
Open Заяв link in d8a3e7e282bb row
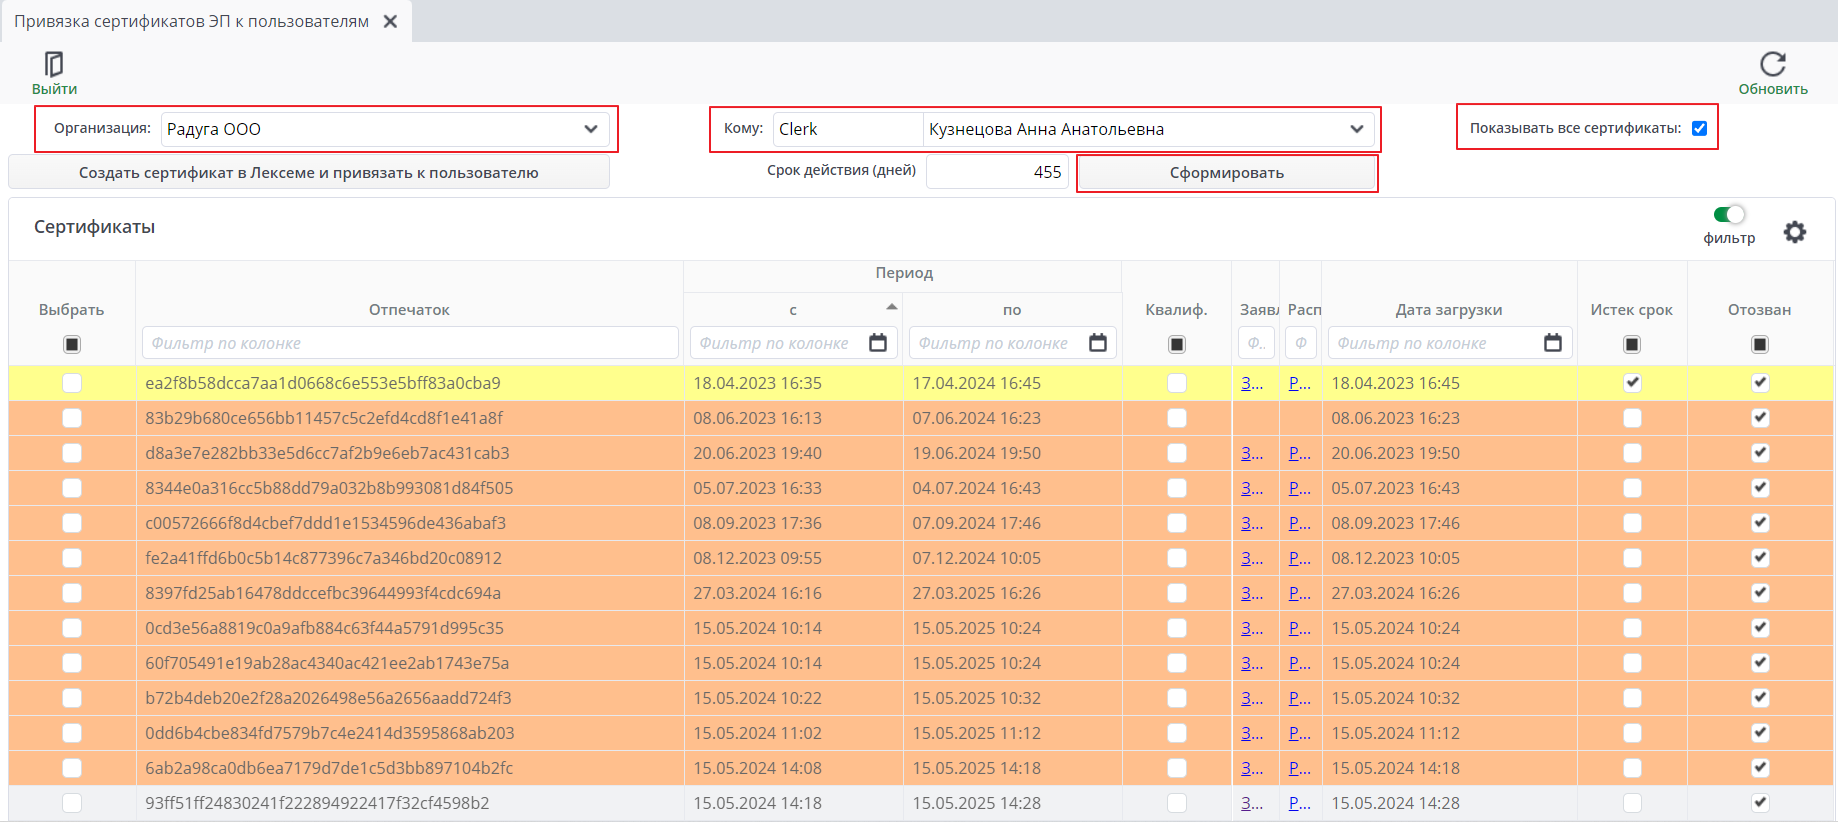(x=1252, y=453)
